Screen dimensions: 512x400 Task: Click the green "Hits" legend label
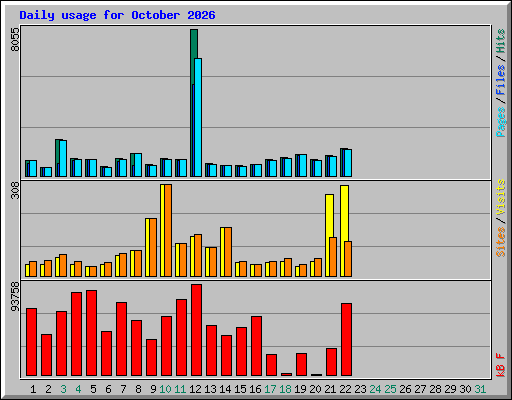click(x=500, y=41)
